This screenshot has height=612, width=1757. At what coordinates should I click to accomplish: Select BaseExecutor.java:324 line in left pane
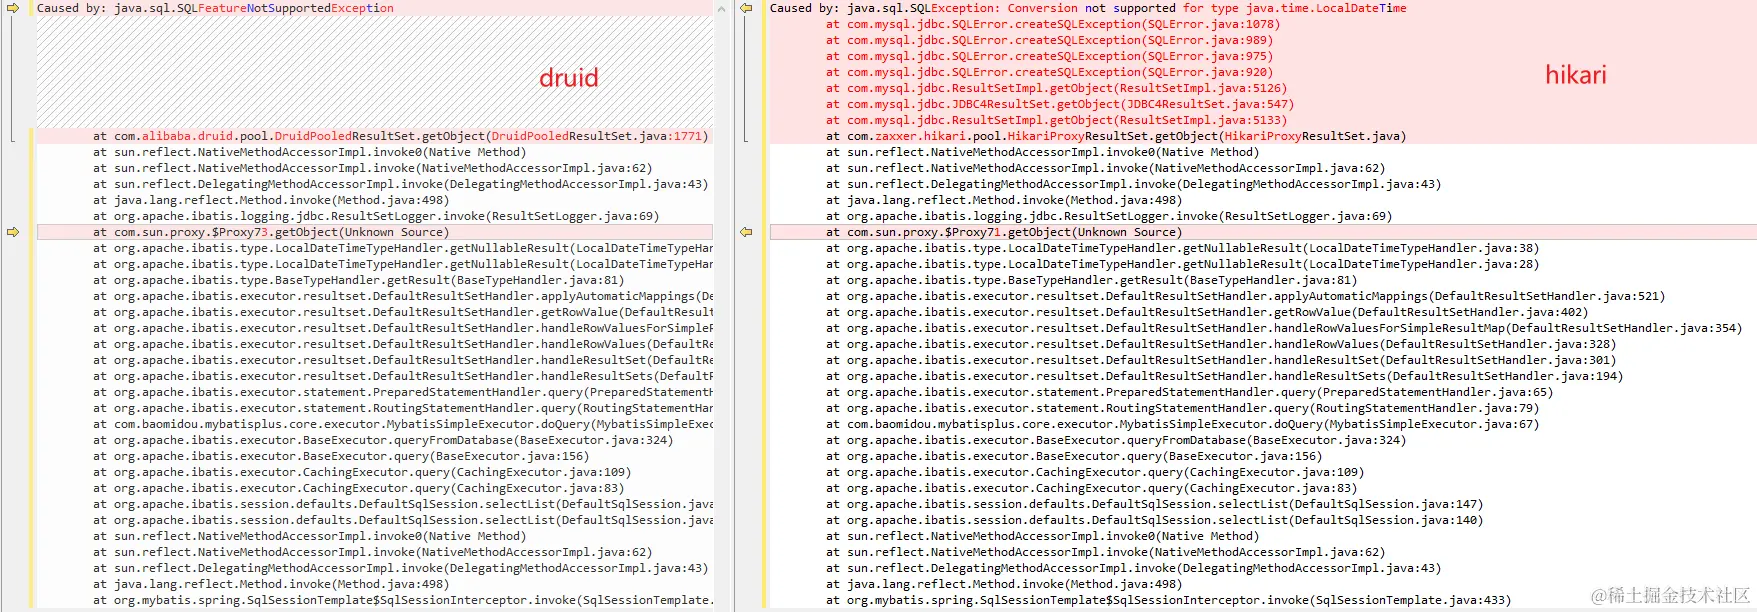(x=383, y=440)
